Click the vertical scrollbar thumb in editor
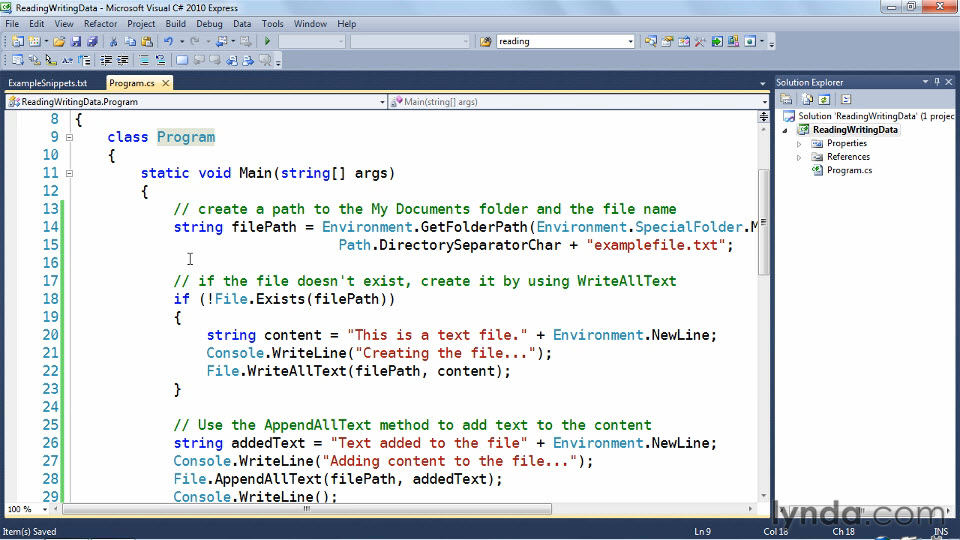The width and height of the screenshot is (960, 540). tap(763, 222)
